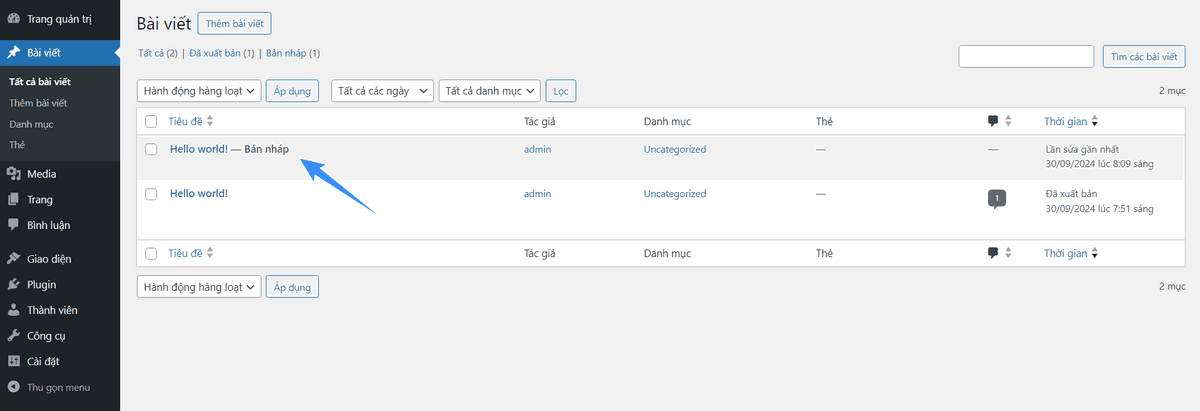Screen dimensions: 1200x411
Task: Open the Hello world! — Bản nháp post title
Action: click(x=229, y=149)
